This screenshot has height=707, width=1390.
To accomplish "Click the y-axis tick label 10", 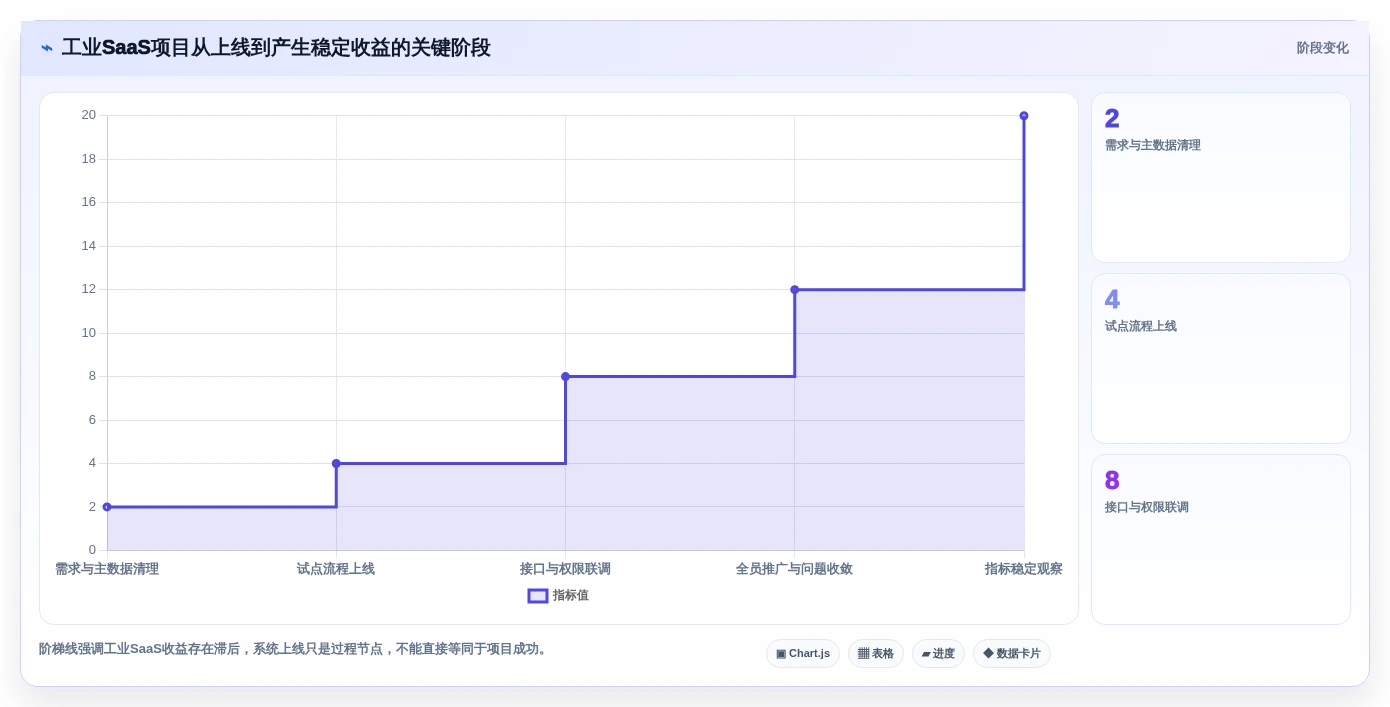I will tap(89, 333).
